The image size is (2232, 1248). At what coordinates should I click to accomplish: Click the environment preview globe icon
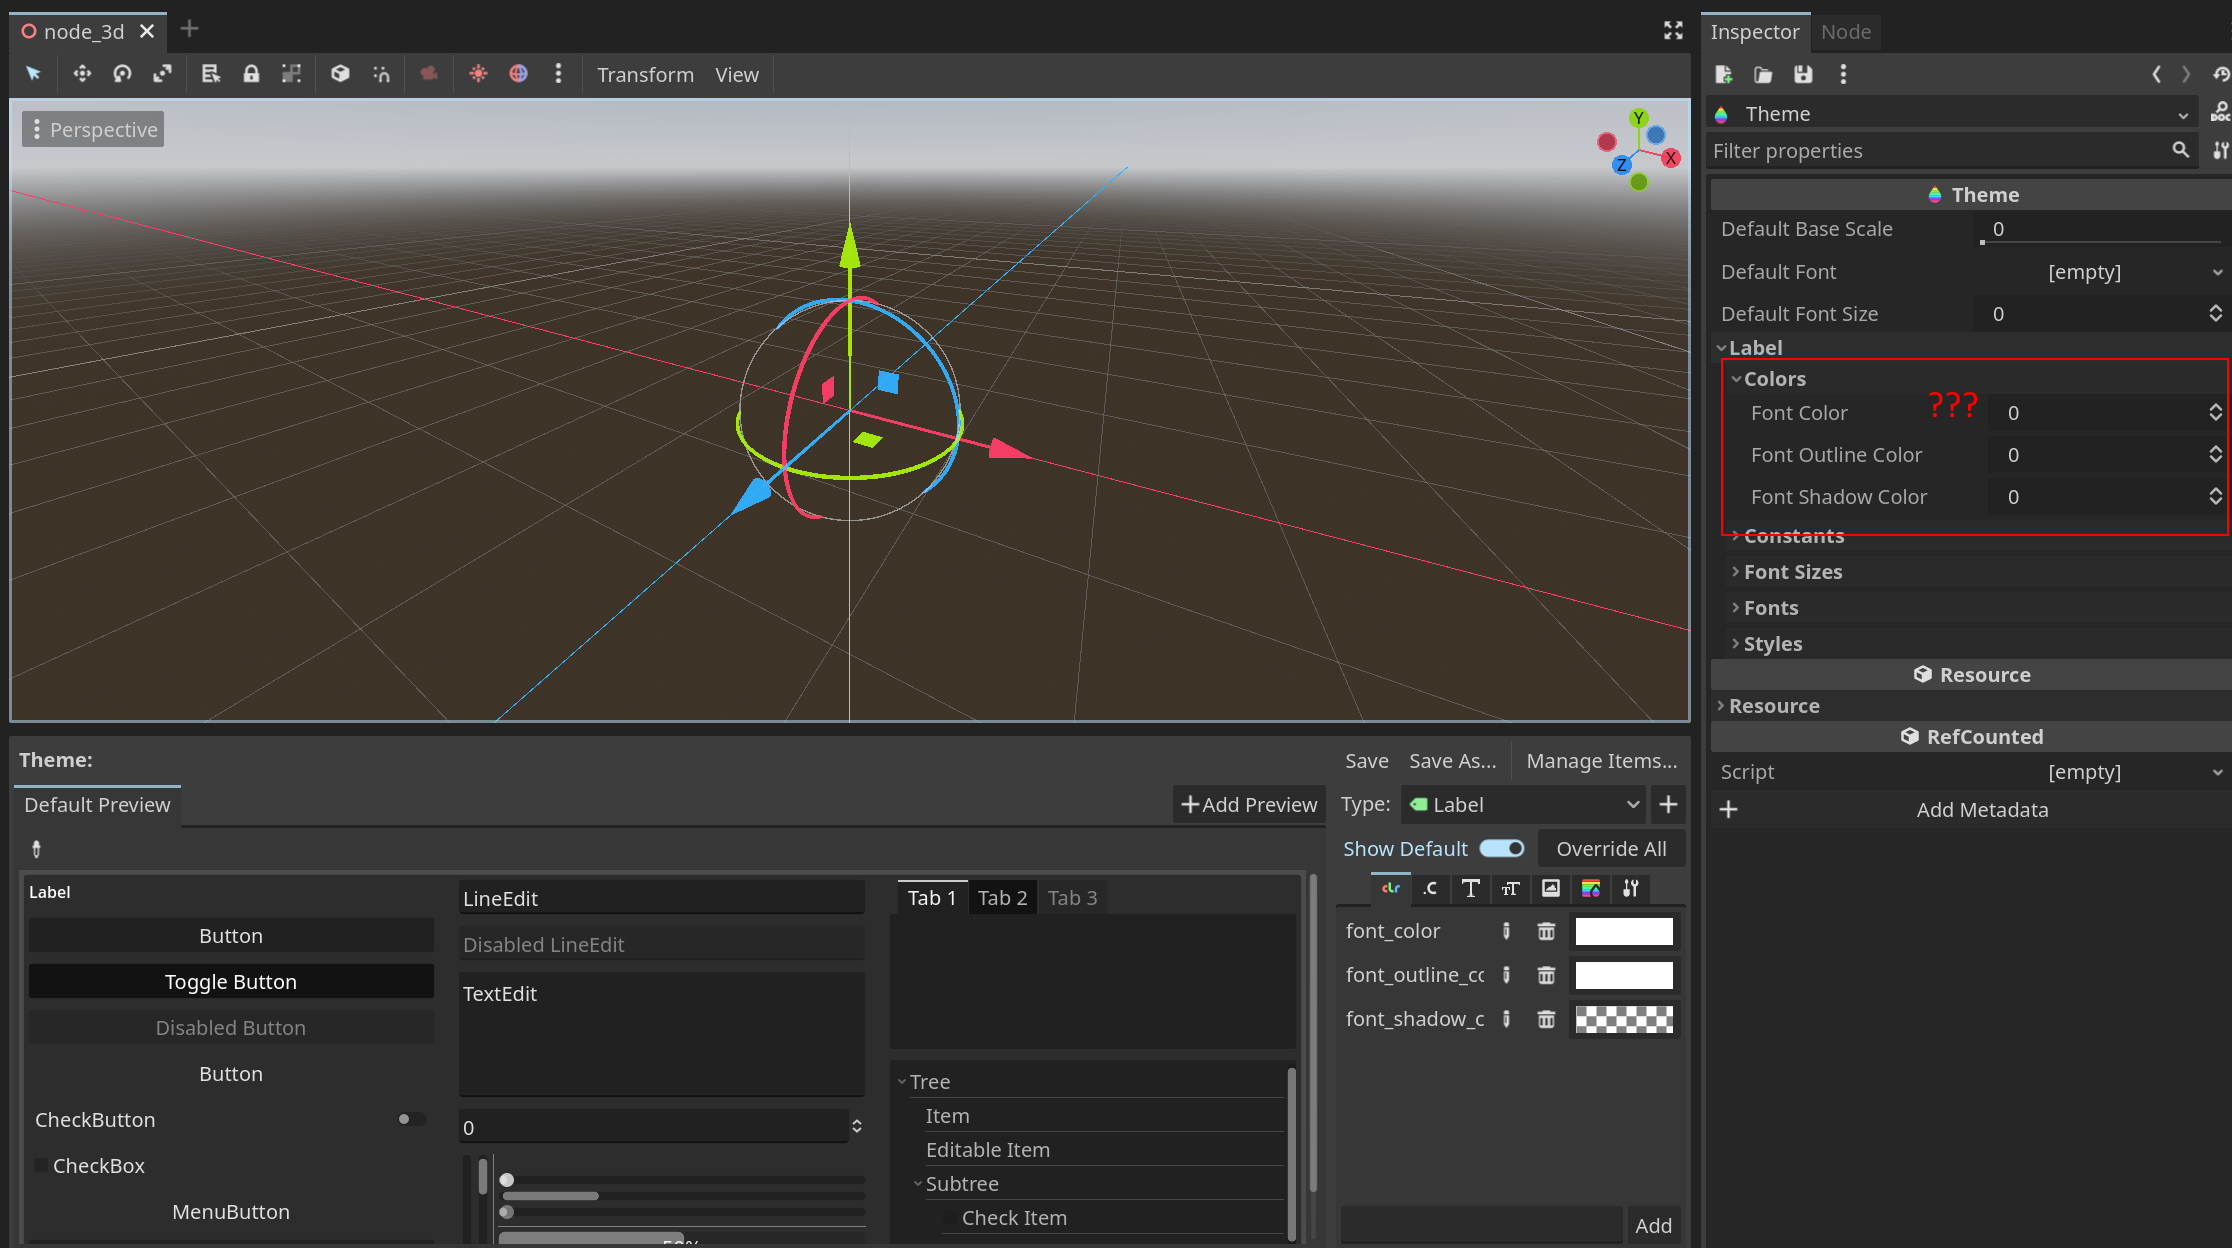click(x=518, y=74)
